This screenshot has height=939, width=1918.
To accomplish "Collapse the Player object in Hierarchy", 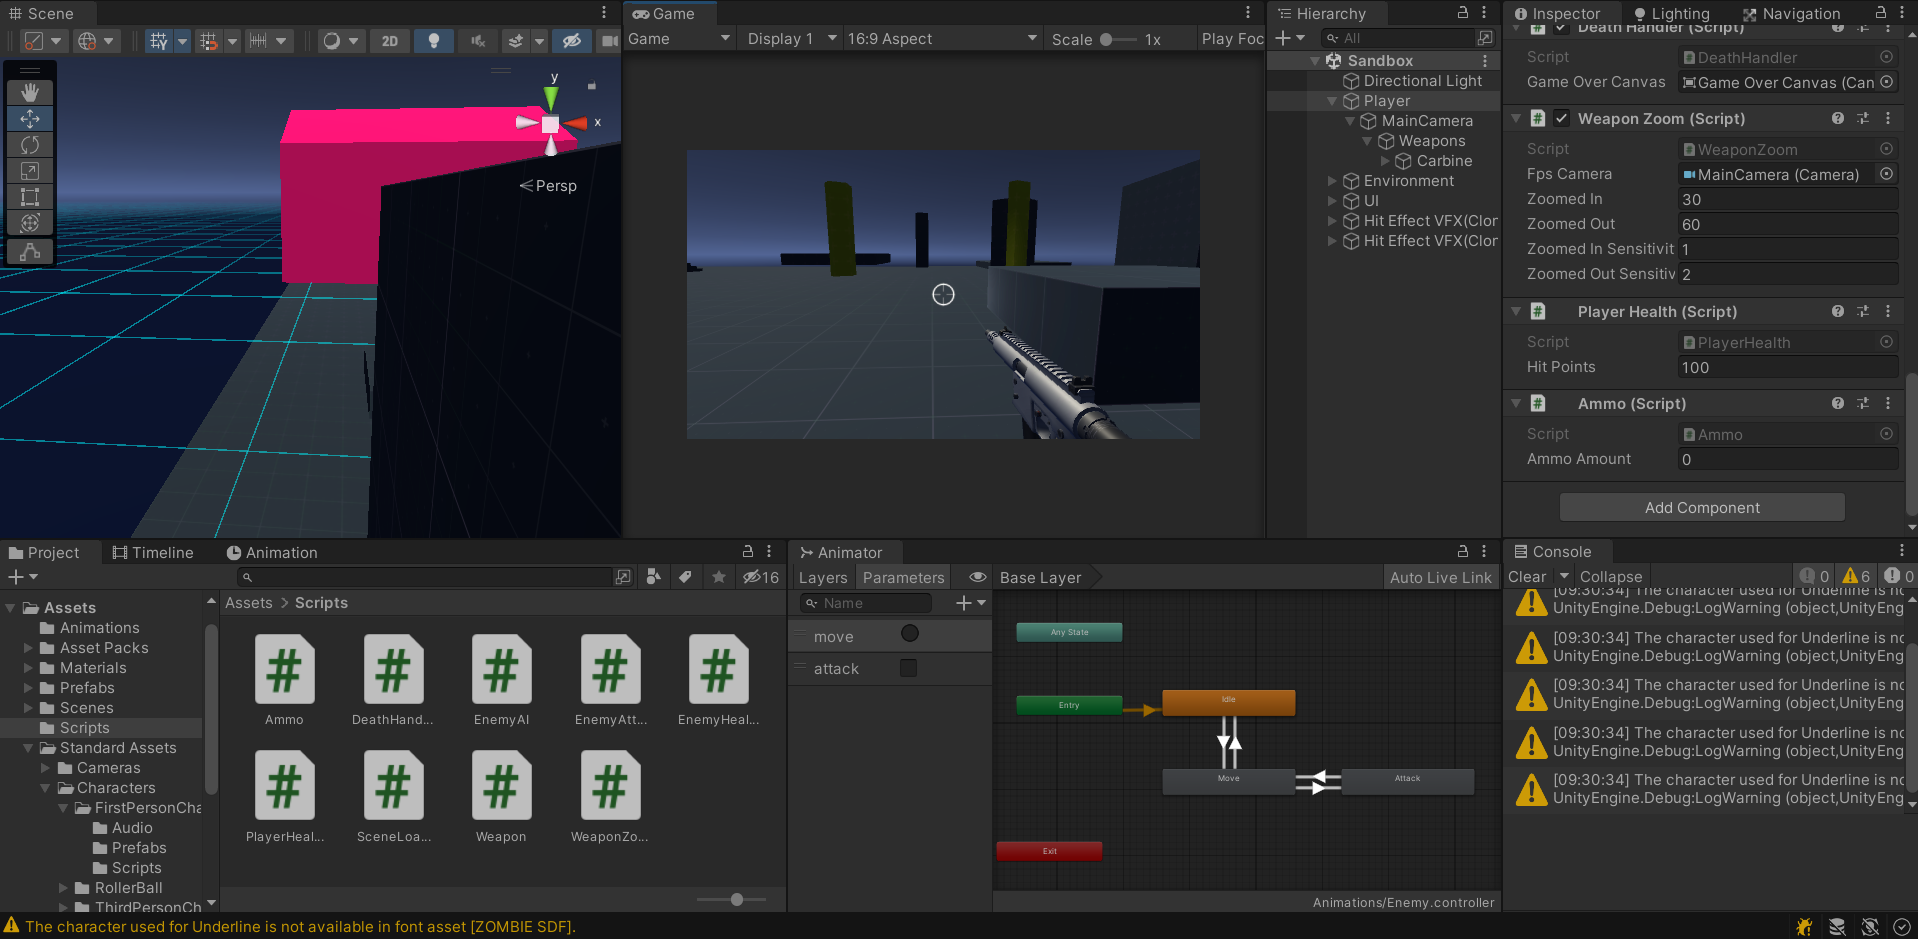I will [x=1332, y=101].
